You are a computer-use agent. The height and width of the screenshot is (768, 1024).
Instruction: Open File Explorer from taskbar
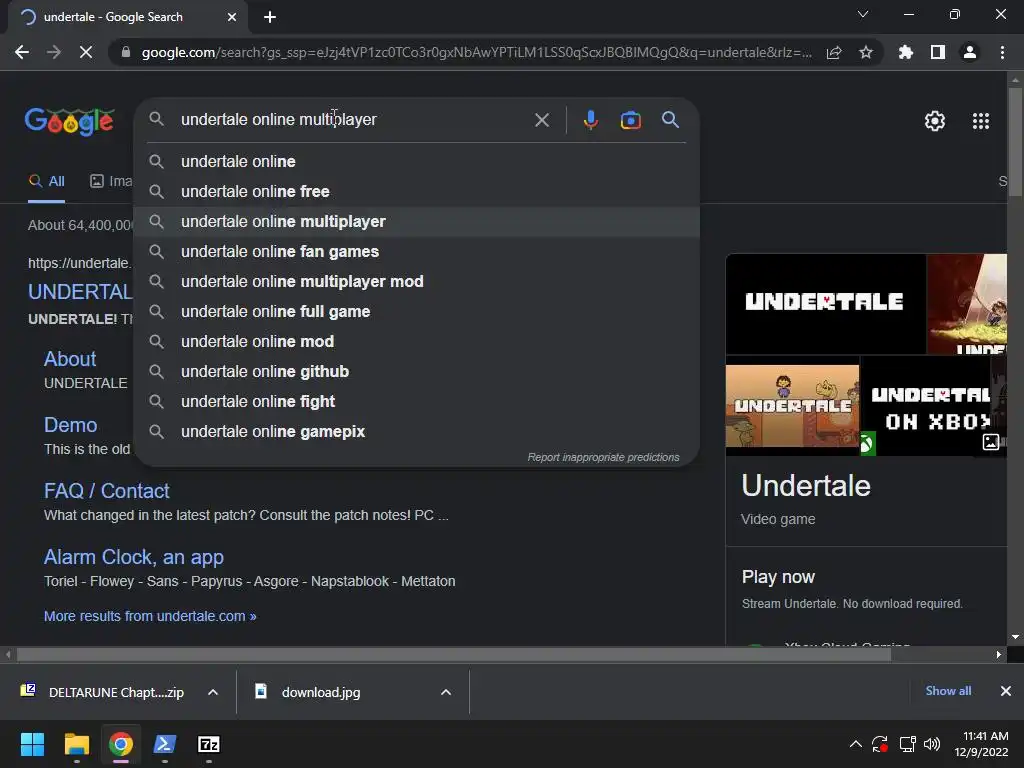click(76, 744)
